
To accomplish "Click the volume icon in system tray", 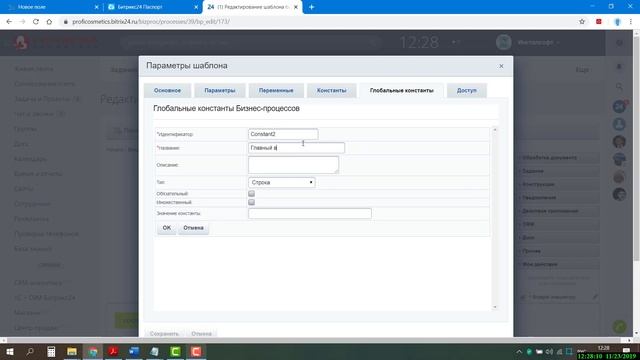I will click(x=549, y=351).
